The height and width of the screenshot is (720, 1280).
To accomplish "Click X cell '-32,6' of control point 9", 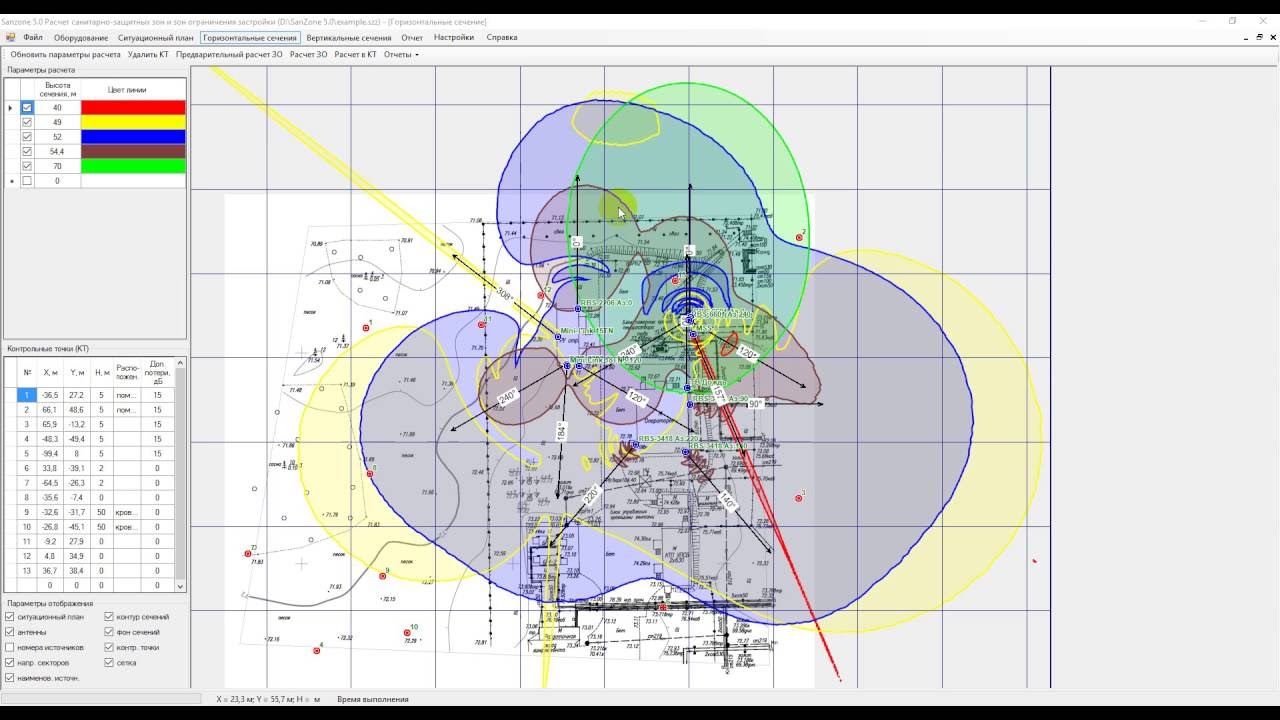I will (50, 512).
